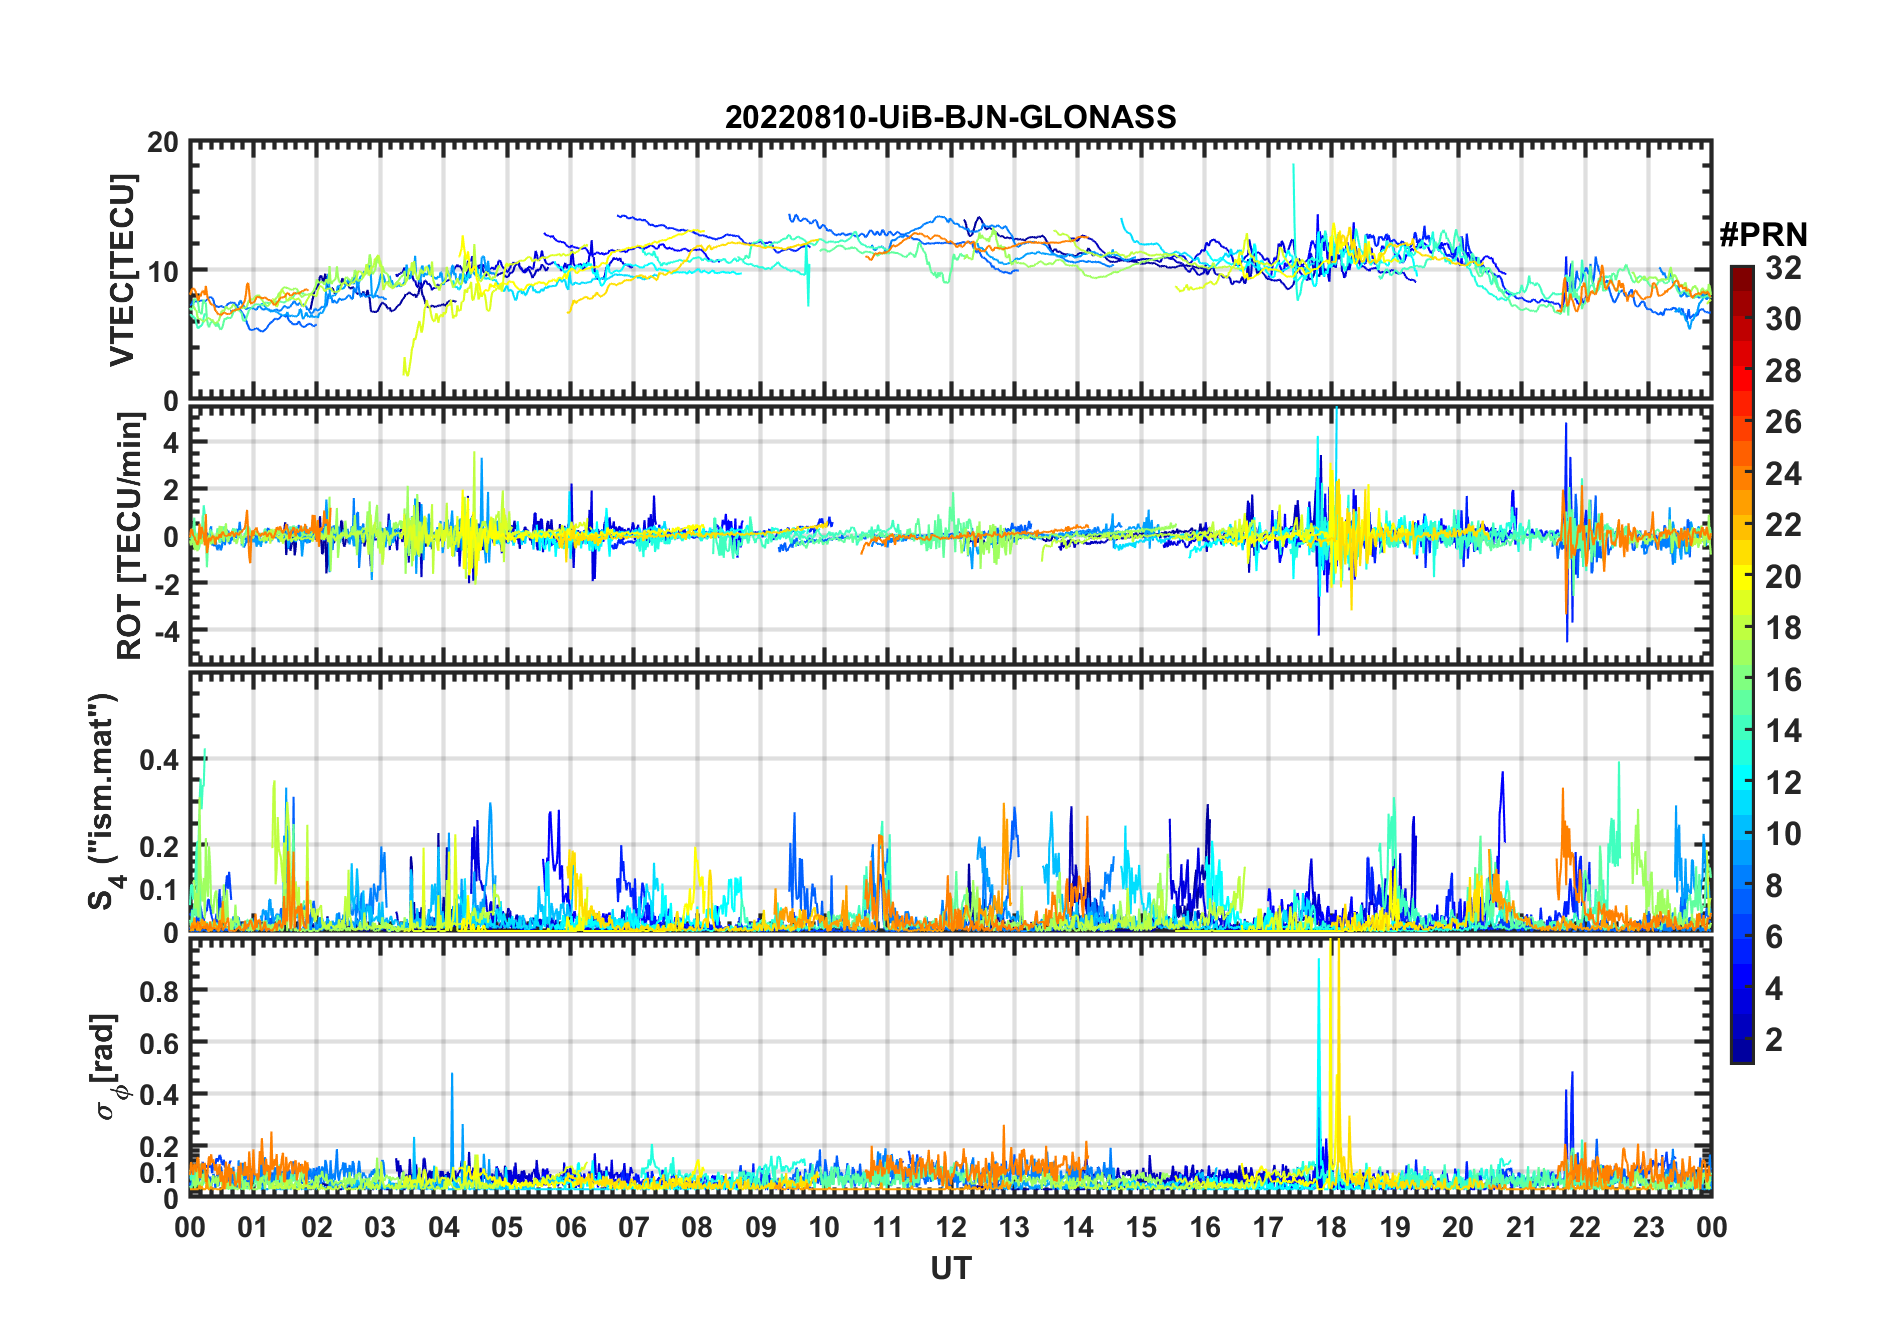Viewport: 1902px width, 1330px height.
Task: Click the ROT [TECU/min] y-axis label
Action: [129, 536]
